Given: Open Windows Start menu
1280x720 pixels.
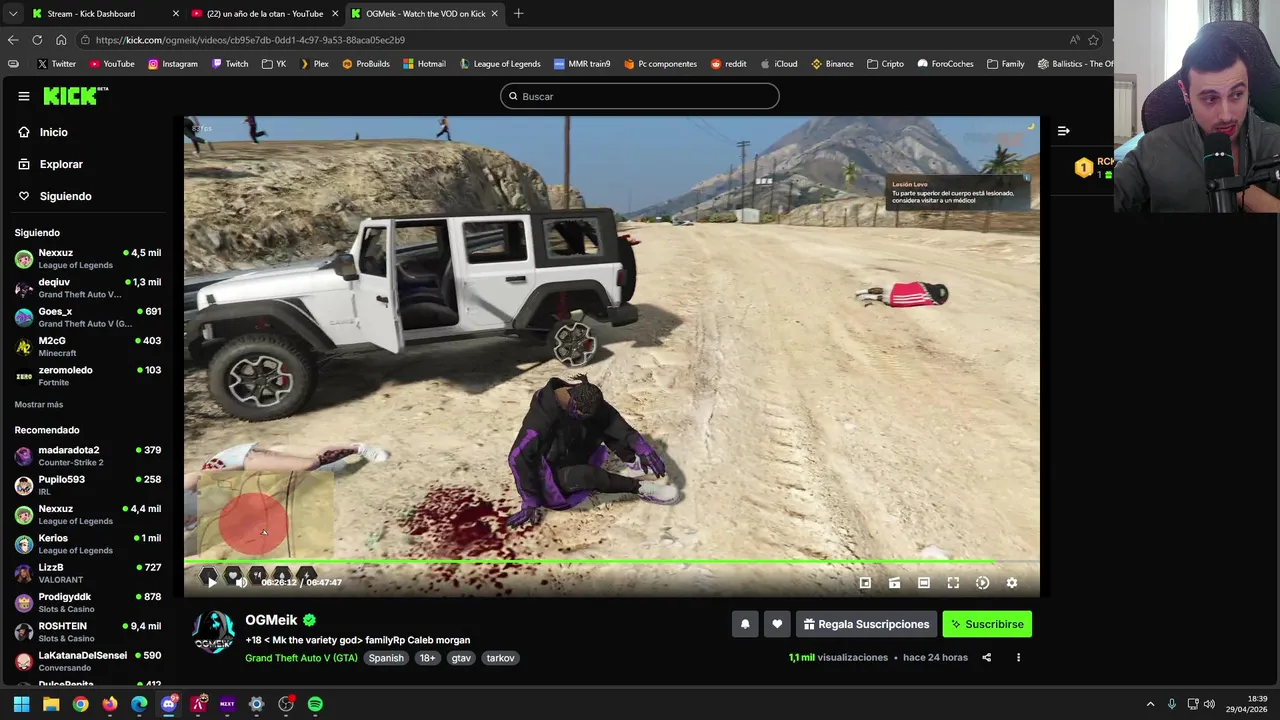Looking at the screenshot, I should [x=21, y=704].
